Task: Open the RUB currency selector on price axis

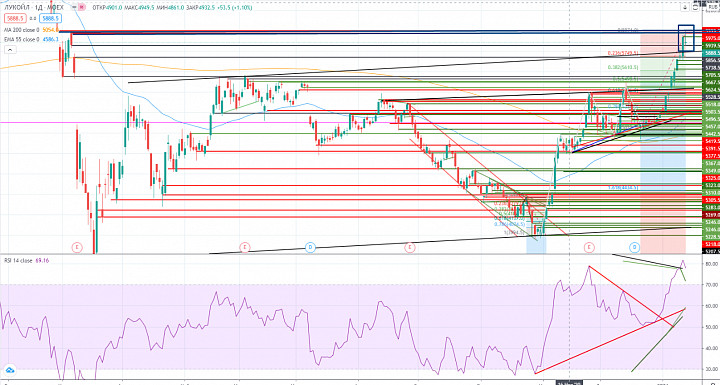Action: (713, 7)
